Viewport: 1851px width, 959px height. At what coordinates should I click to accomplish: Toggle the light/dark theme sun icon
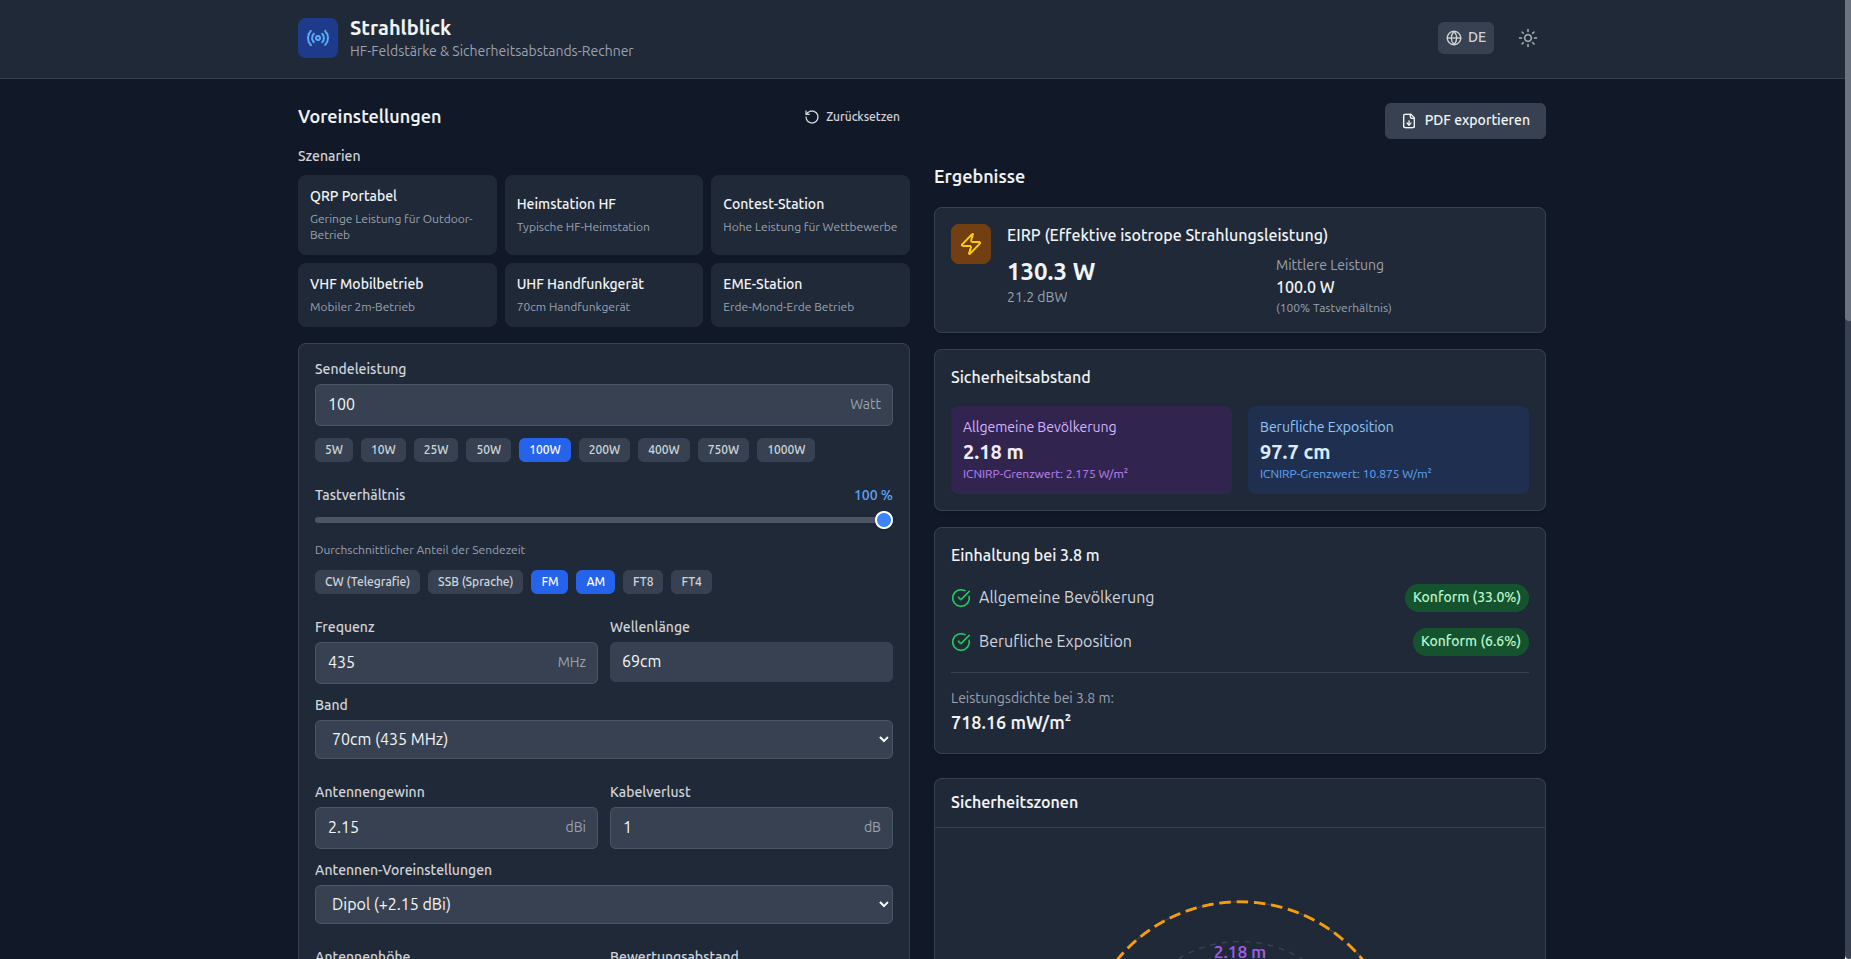click(1527, 38)
